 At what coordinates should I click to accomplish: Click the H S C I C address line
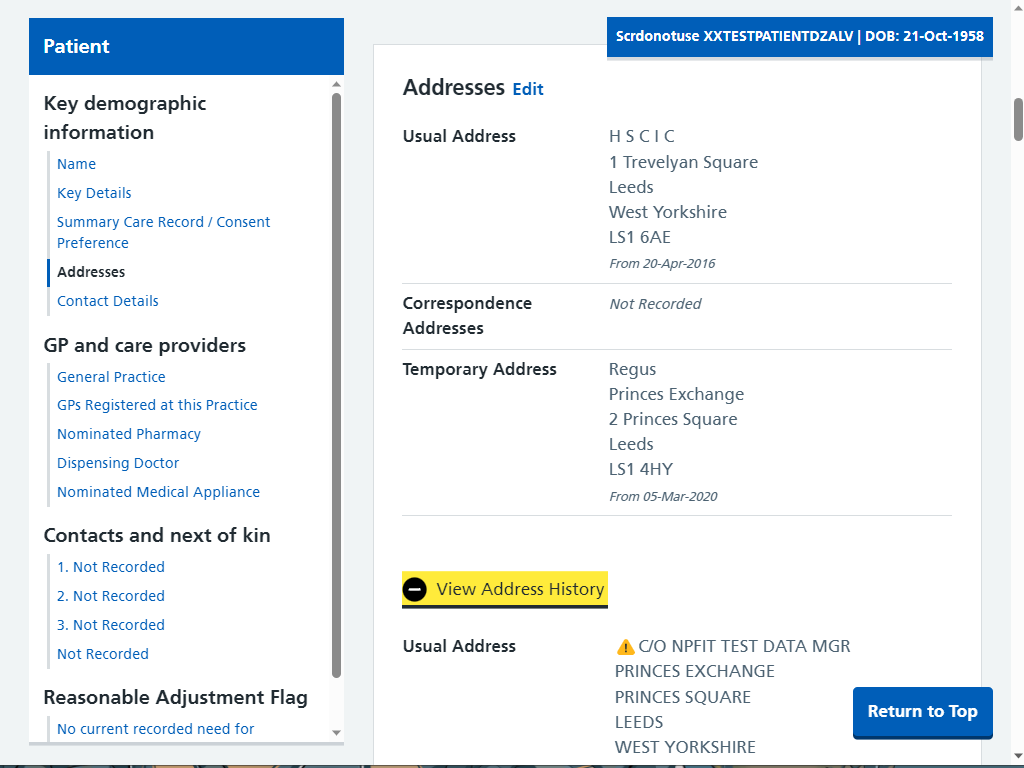pos(641,136)
